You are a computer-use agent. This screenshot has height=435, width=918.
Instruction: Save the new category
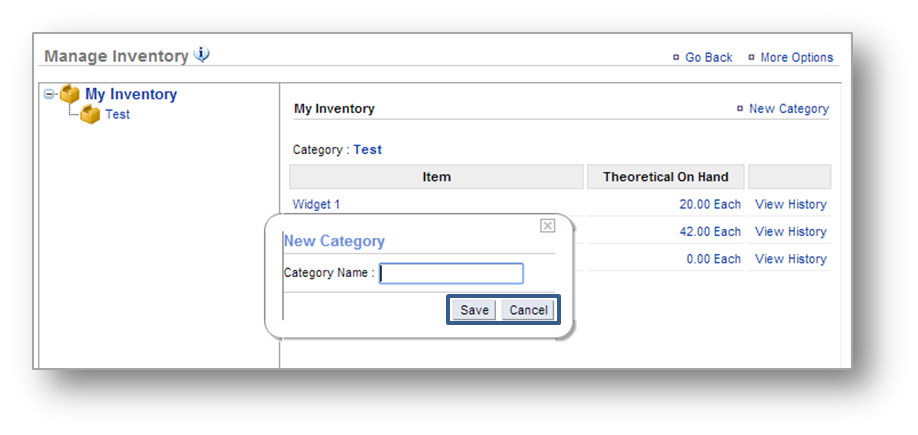(x=474, y=310)
